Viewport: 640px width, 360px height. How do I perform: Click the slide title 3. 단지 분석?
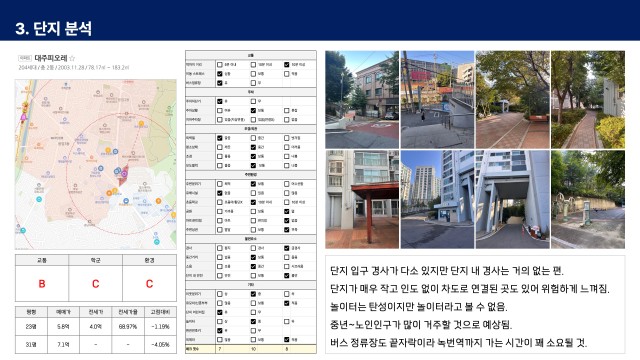[53, 29]
